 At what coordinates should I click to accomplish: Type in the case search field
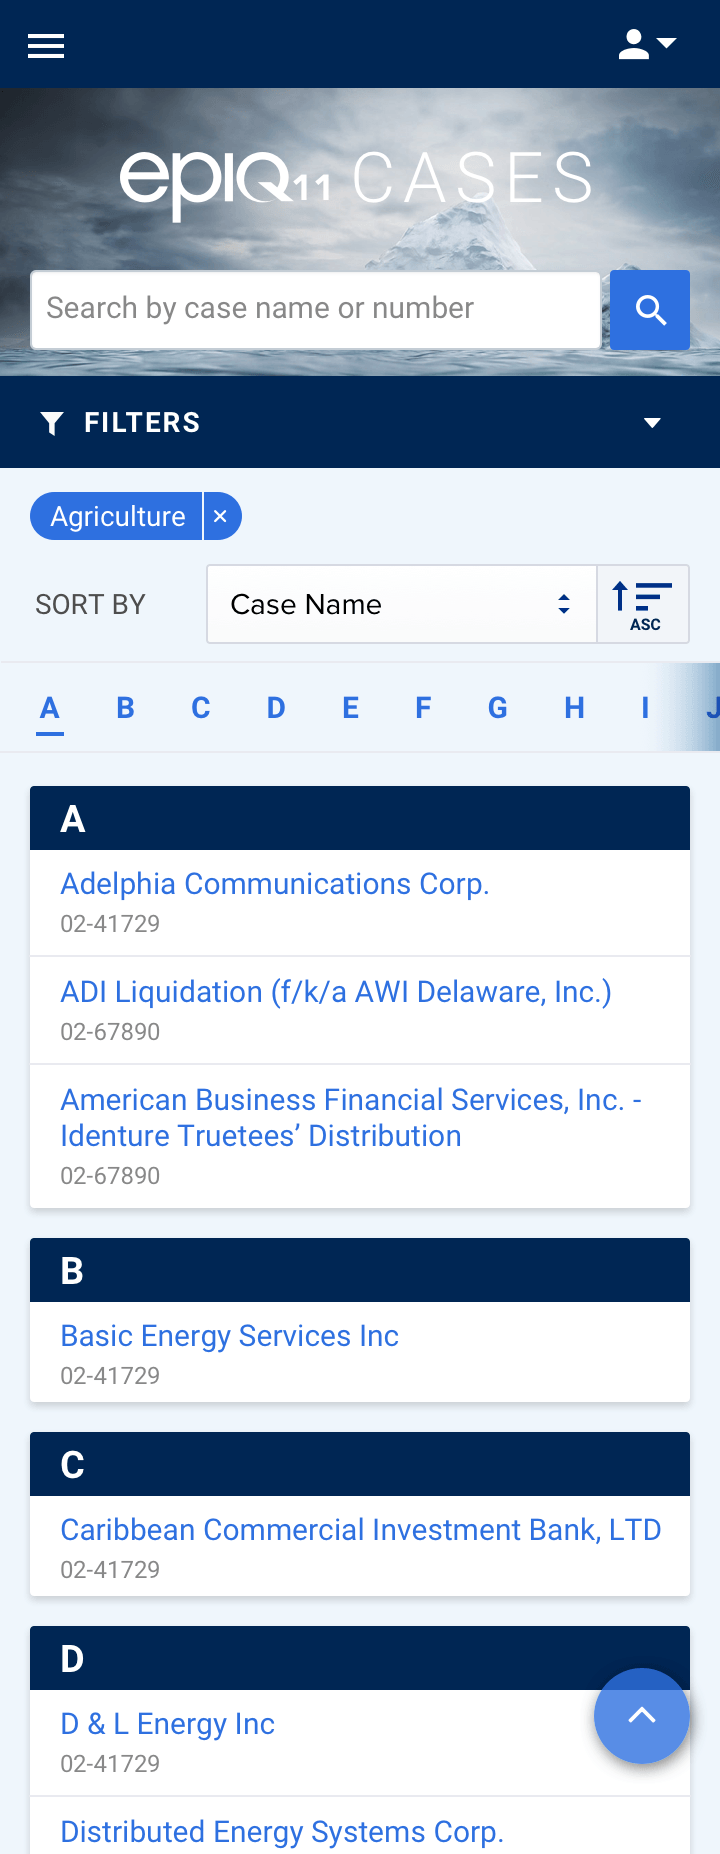[315, 310]
